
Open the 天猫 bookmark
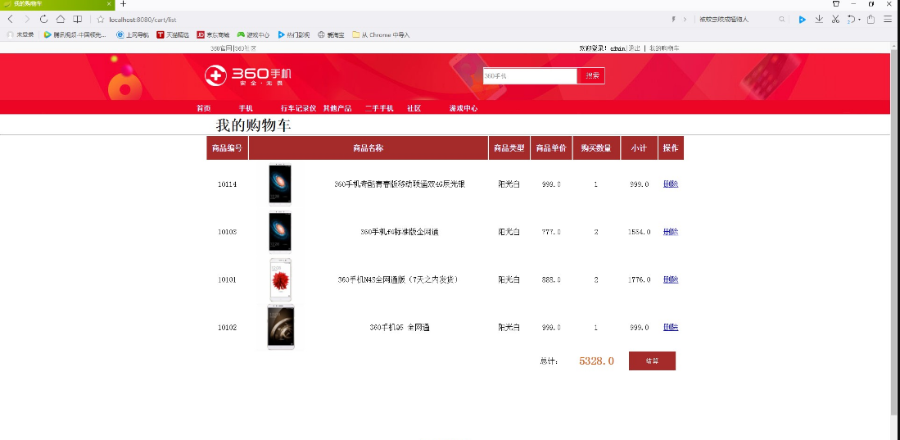click(173, 35)
